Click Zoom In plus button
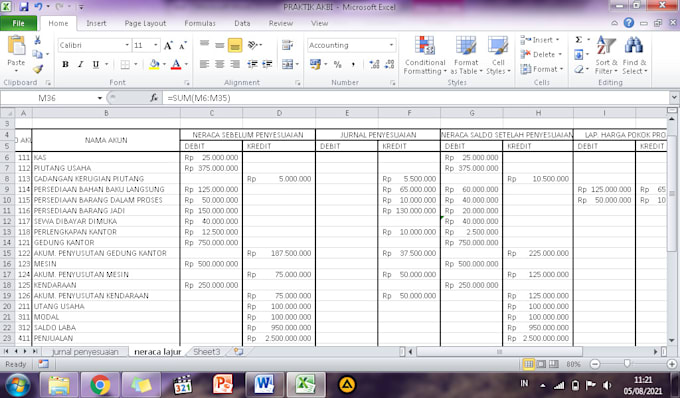 672,364
